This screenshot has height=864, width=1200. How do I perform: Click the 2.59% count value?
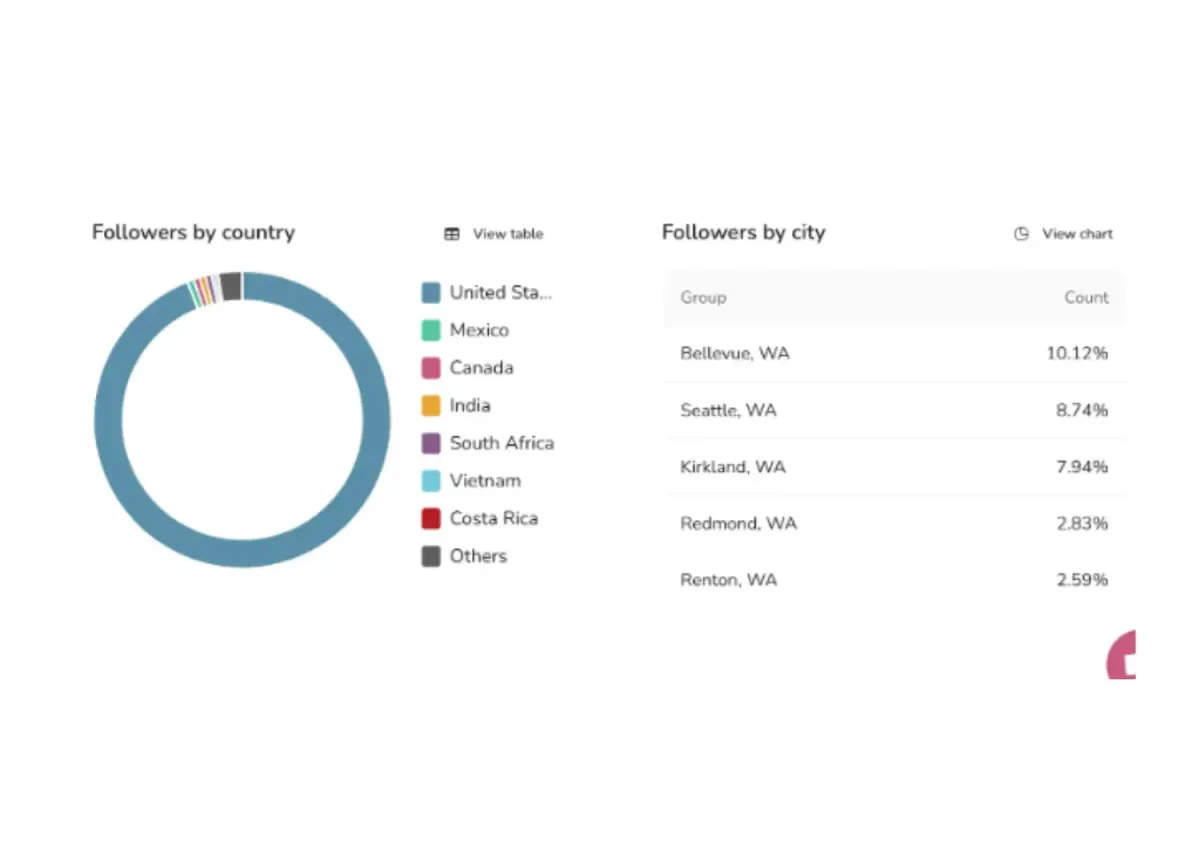tap(1082, 580)
